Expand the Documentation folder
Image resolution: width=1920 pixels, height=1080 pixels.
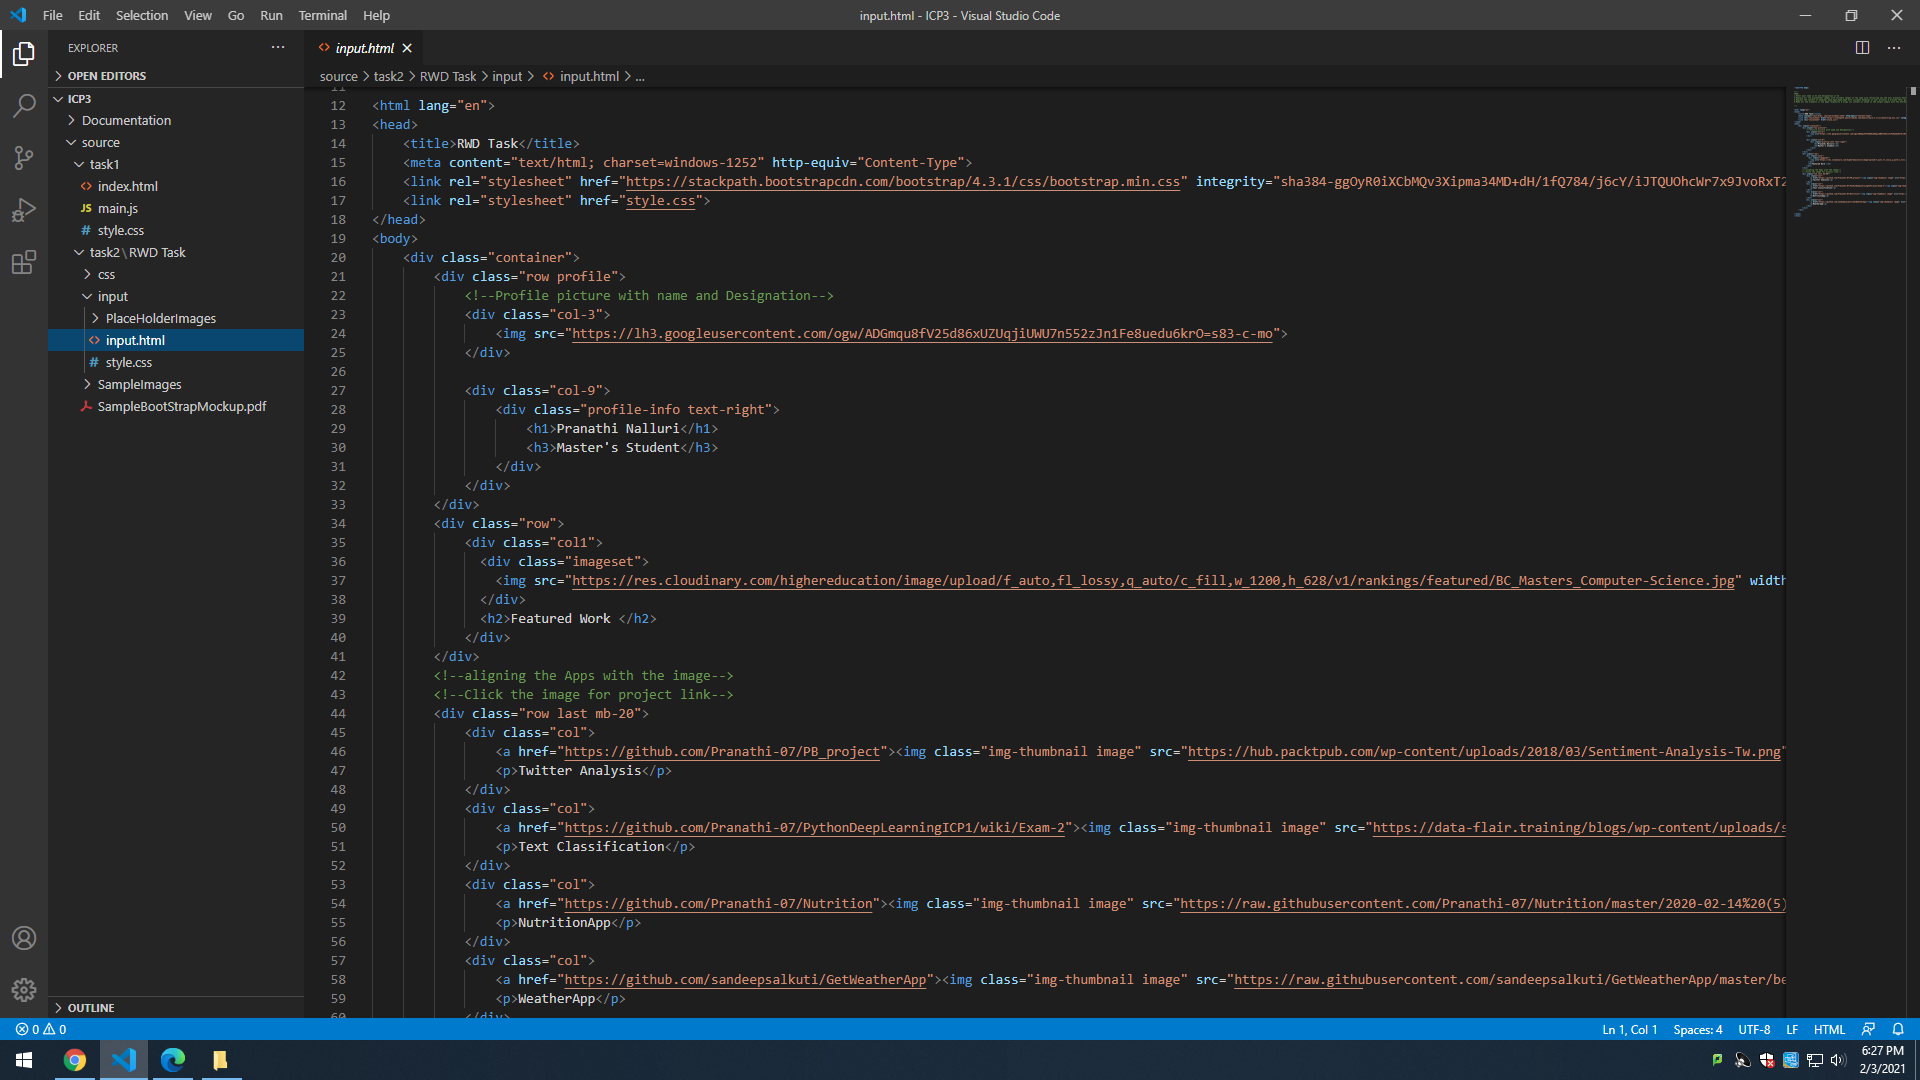coord(126,120)
